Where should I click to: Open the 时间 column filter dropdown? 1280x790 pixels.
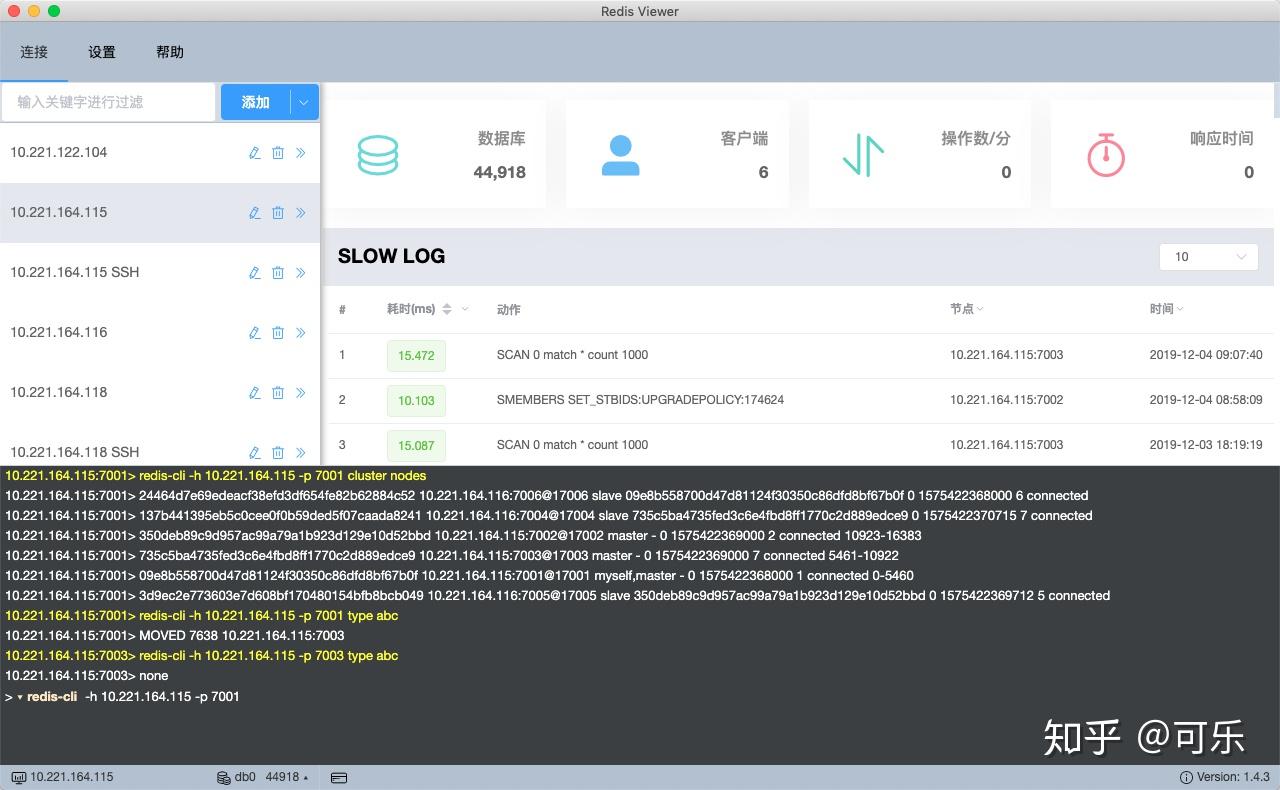coord(1180,309)
